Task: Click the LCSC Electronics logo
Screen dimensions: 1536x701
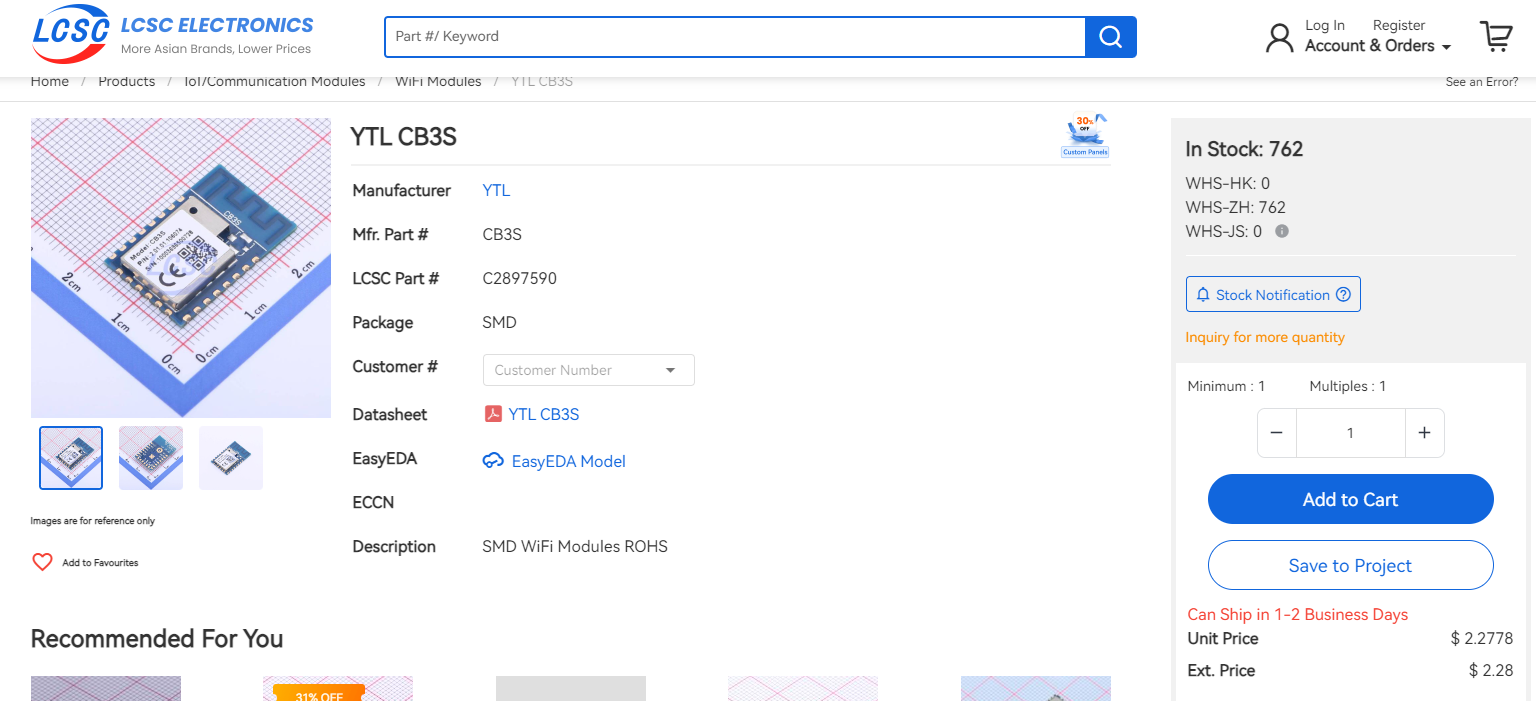Action: pos(172,35)
